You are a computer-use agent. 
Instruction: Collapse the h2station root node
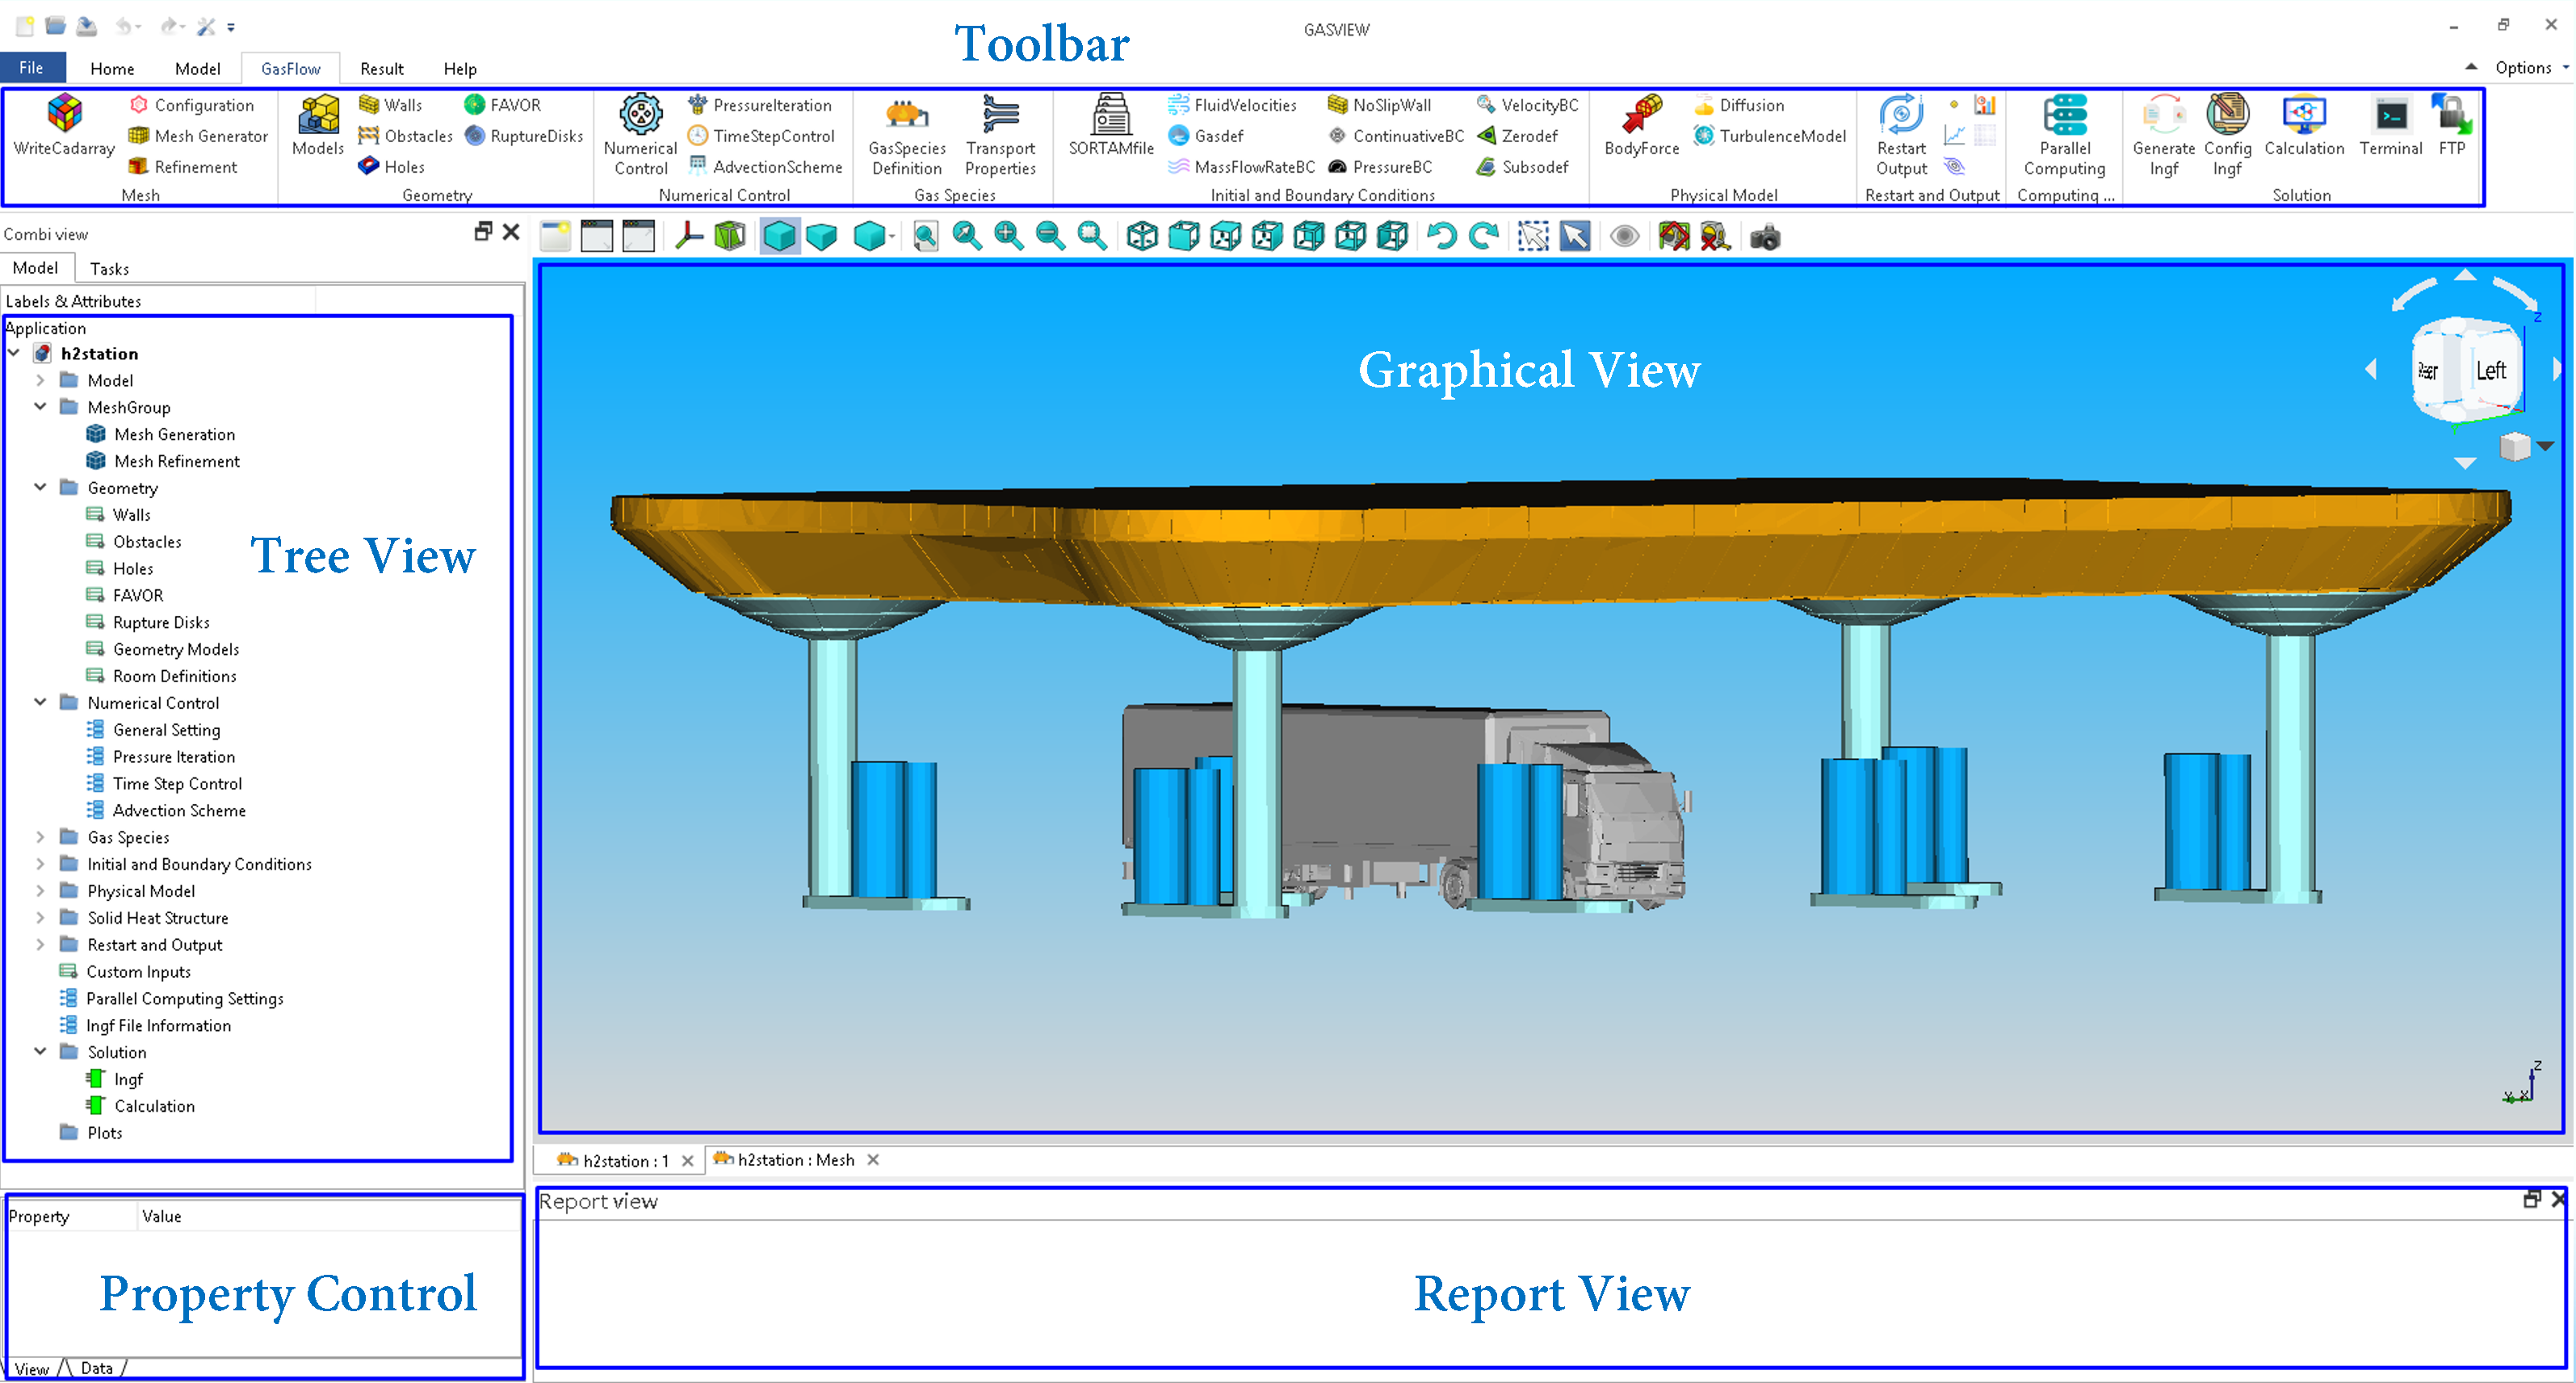(x=14, y=353)
